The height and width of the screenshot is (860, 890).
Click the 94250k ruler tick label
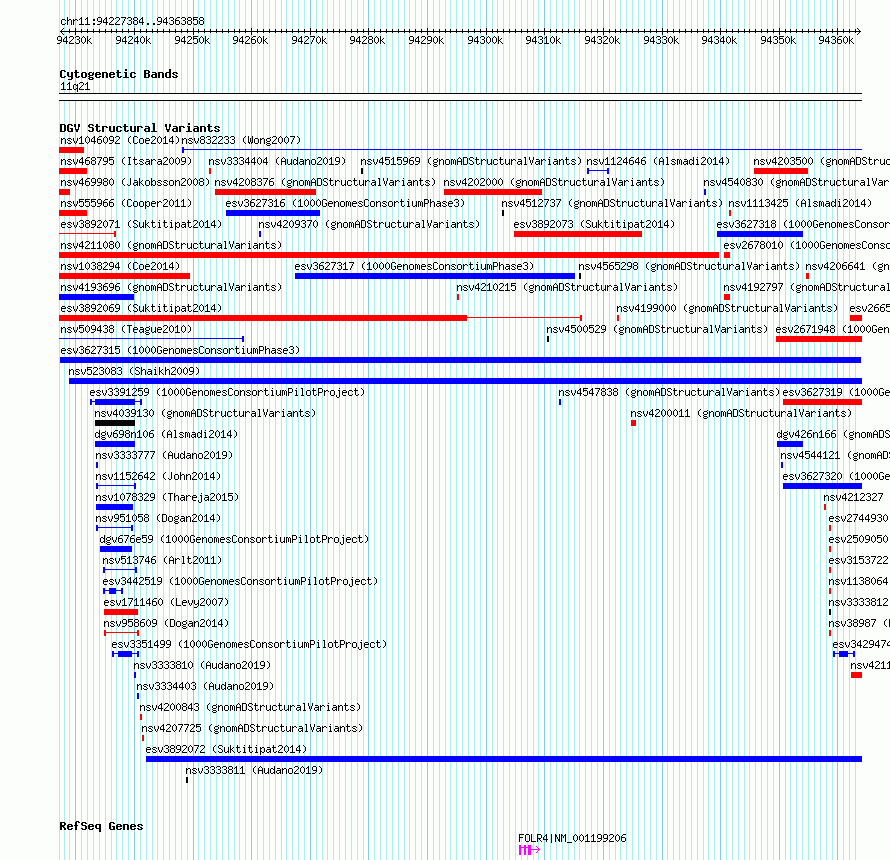192,40
